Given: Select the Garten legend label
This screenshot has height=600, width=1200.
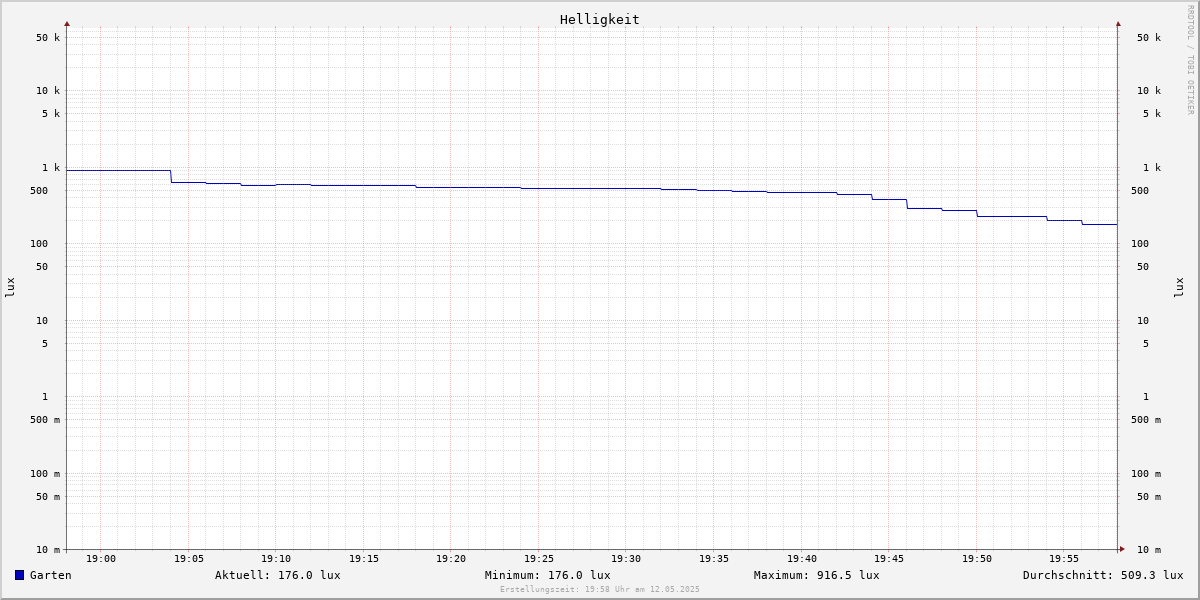Looking at the screenshot, I should point(51,575).
